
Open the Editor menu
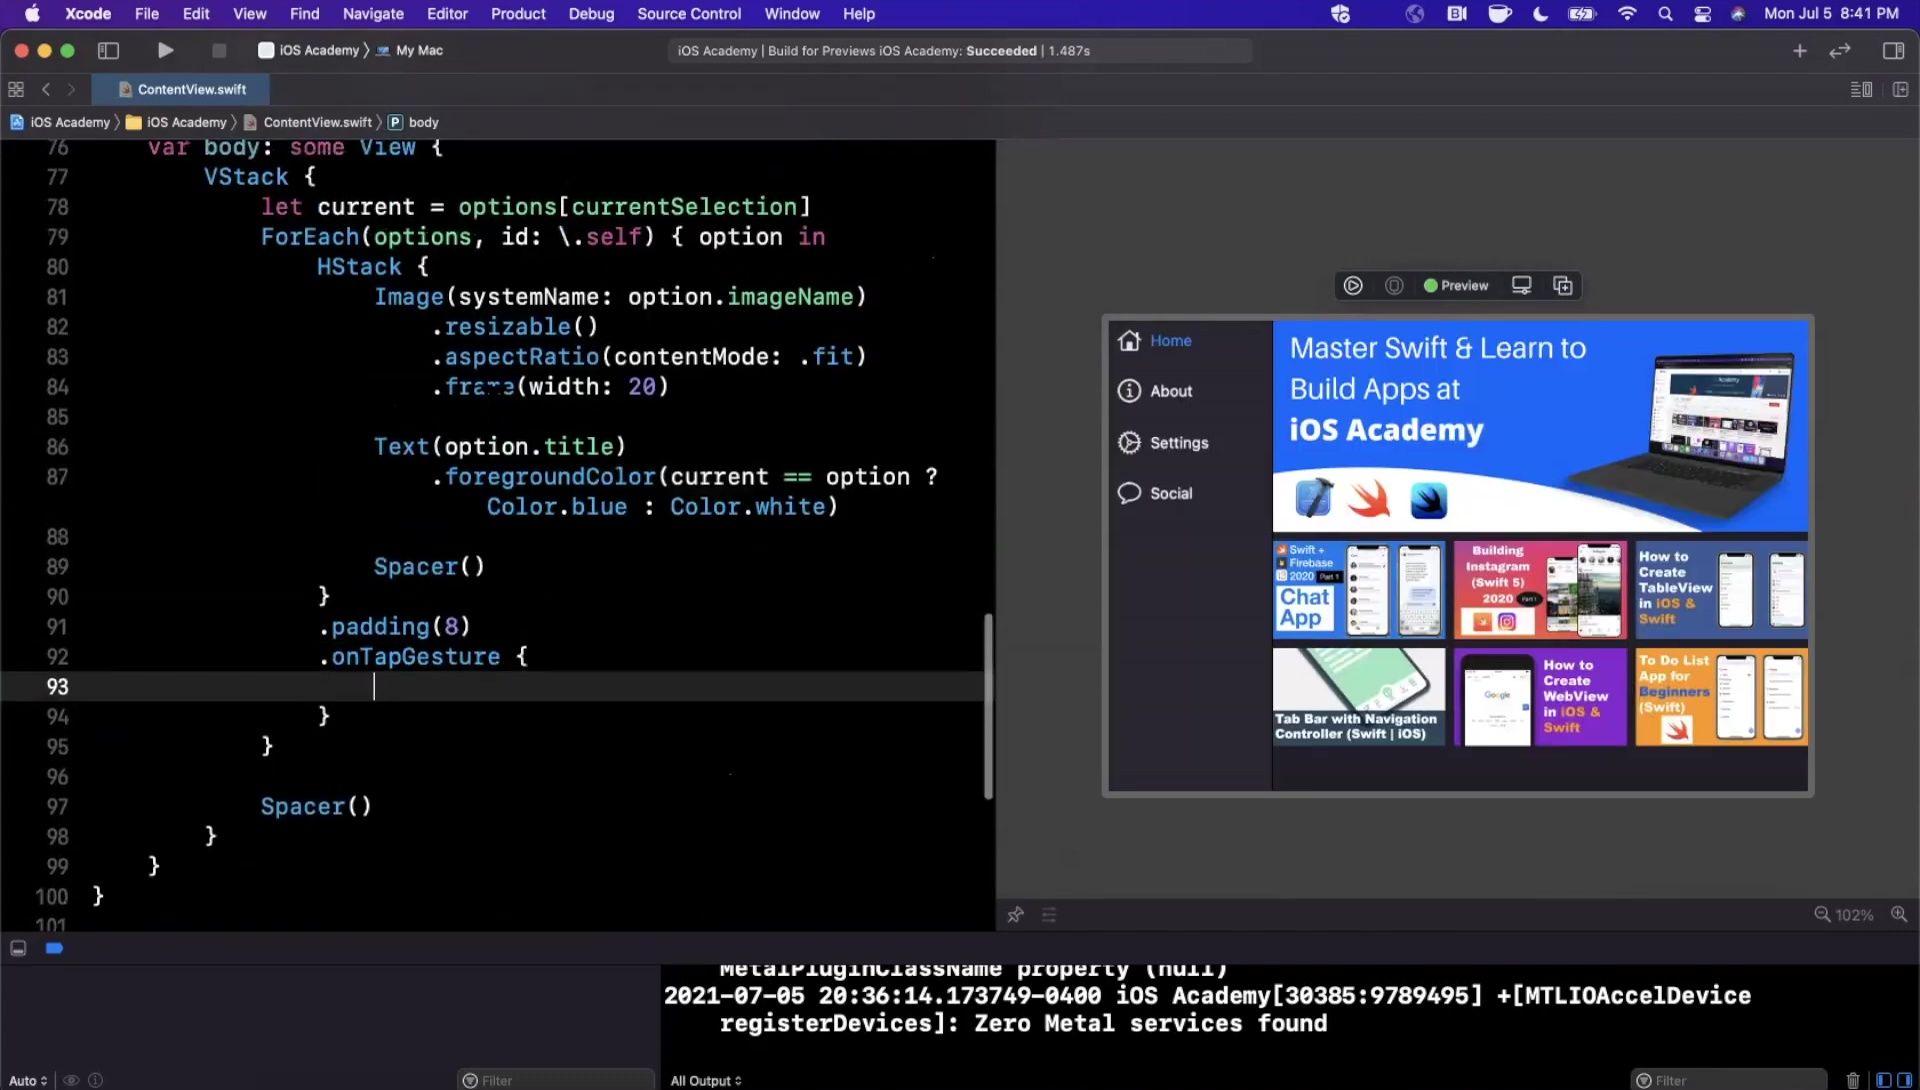pos(447,14)
